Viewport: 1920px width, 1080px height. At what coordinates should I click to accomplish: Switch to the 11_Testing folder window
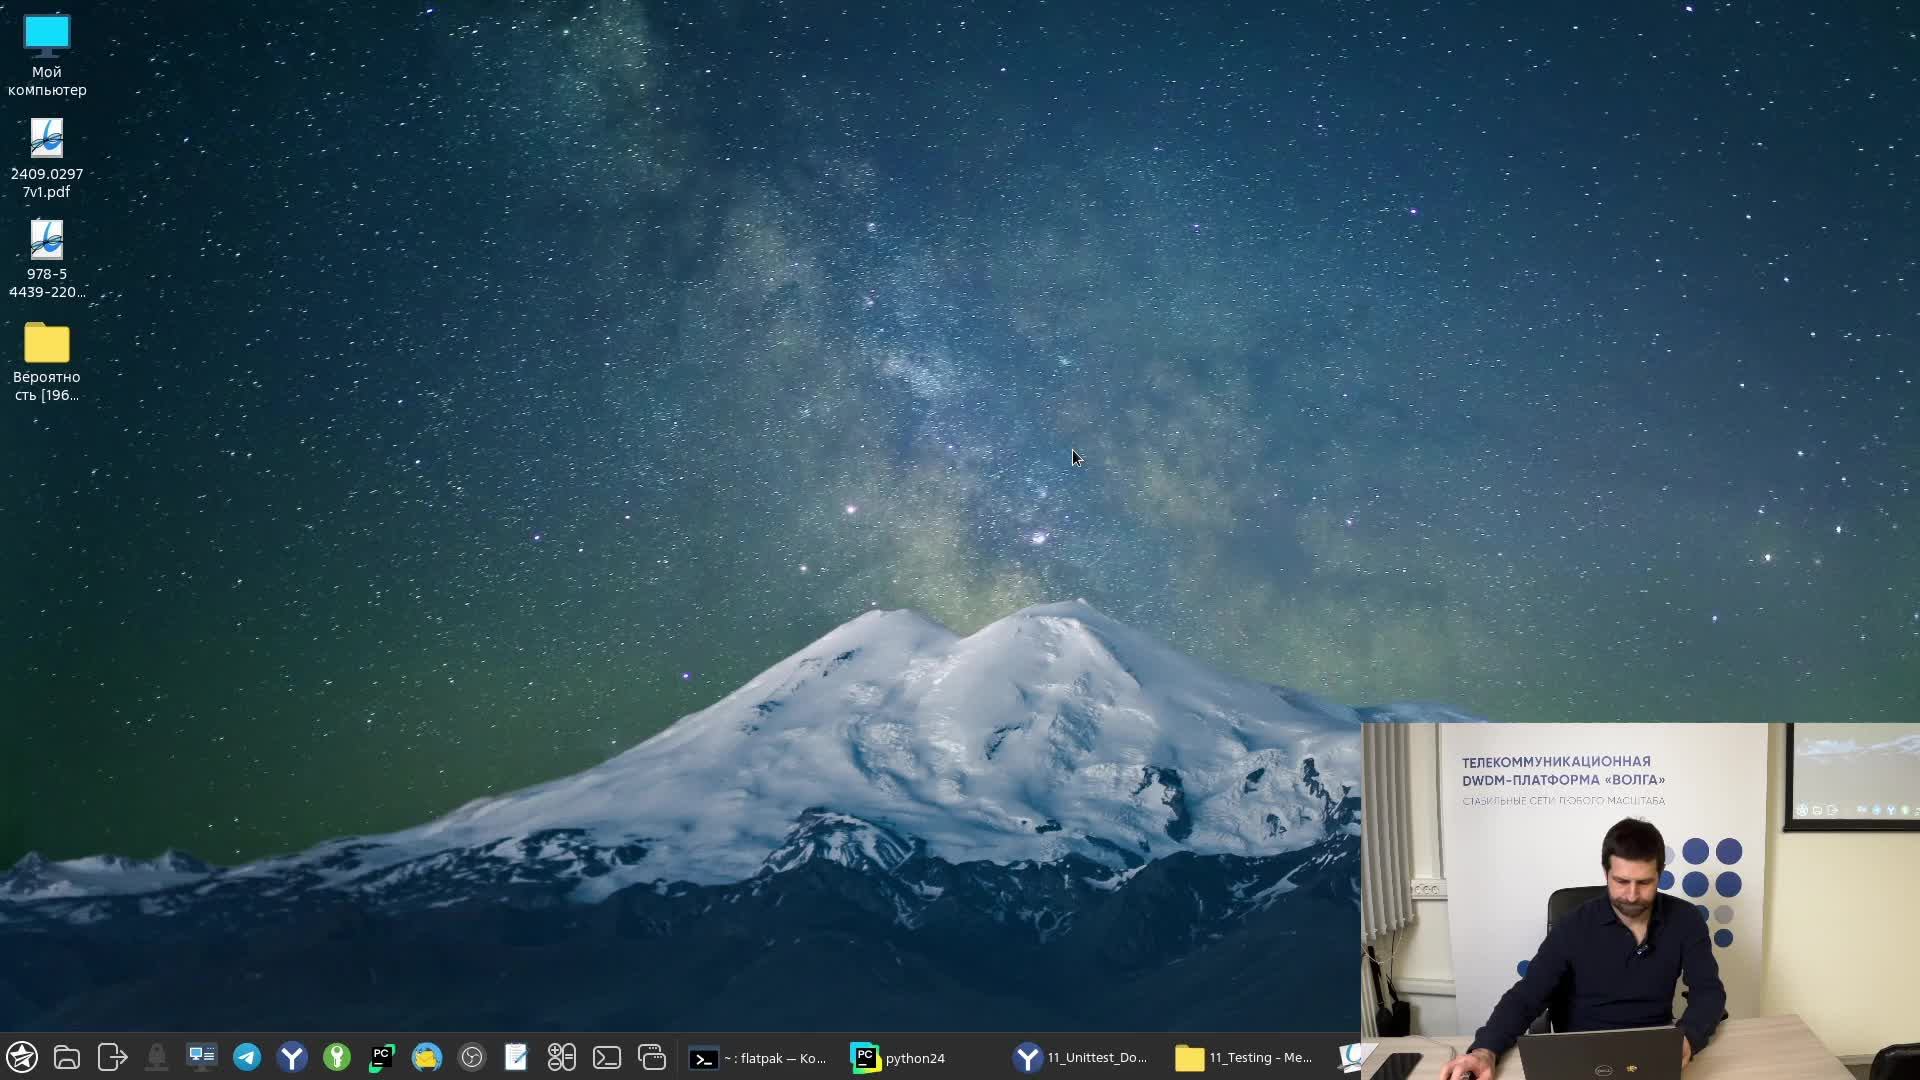(x=1243, y=1058)
